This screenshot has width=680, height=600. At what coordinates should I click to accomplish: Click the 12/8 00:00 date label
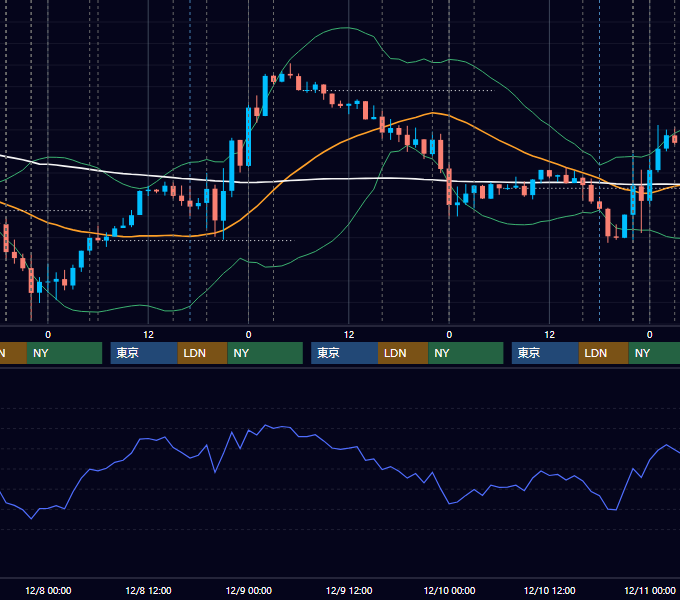[x=48, y=590]
